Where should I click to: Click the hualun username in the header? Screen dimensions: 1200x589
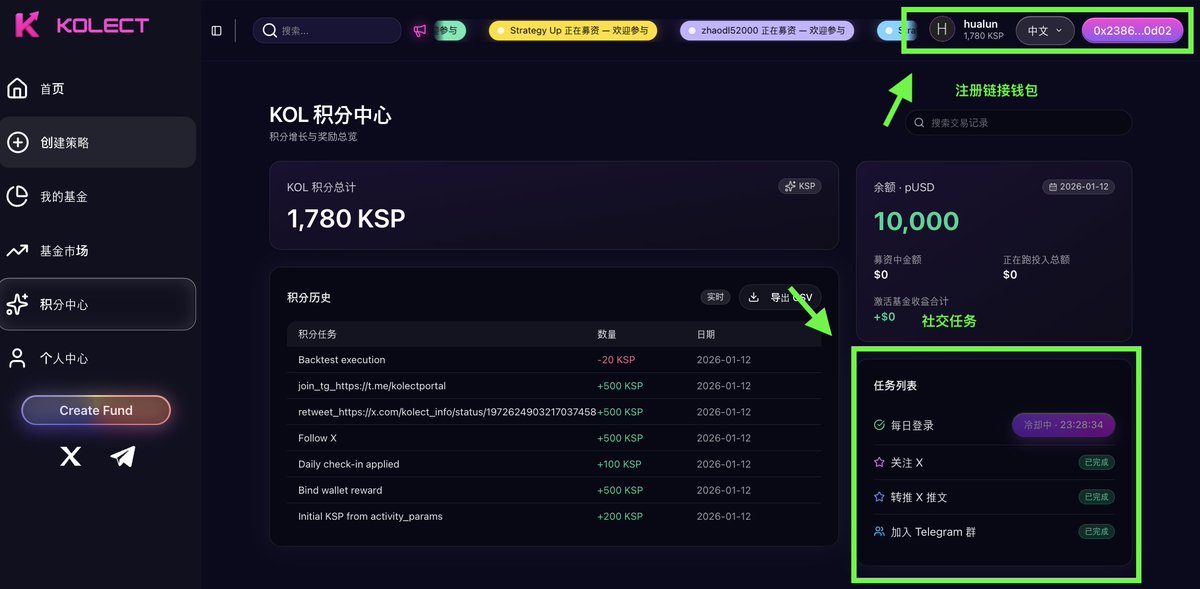(x=980, y=24)
